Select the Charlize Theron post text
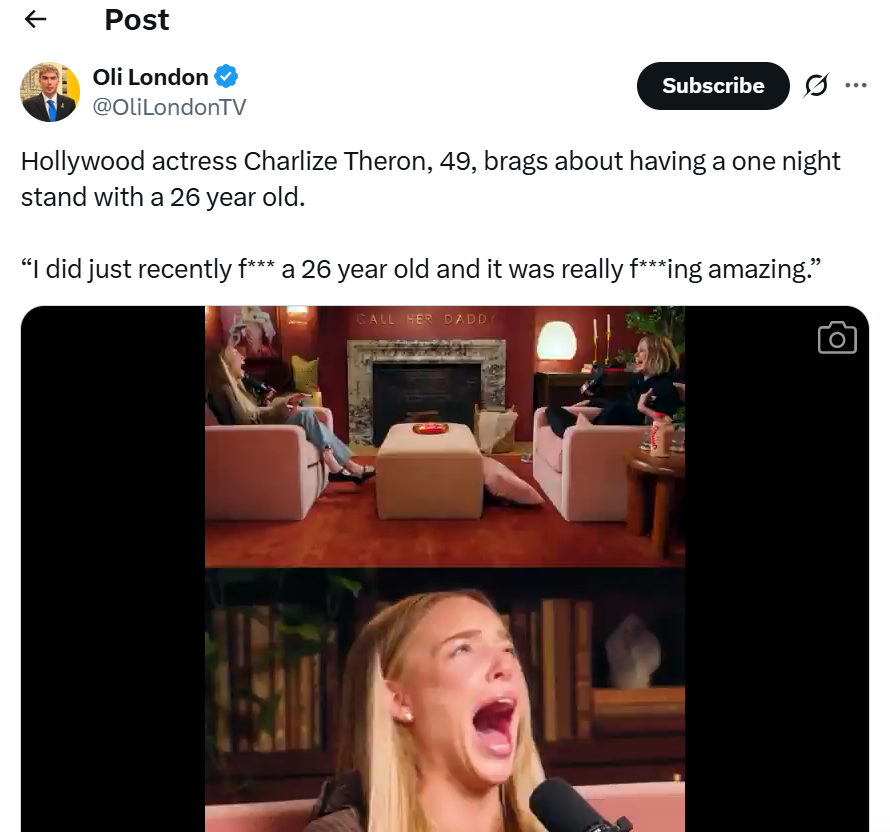 (x=430, y=179)
